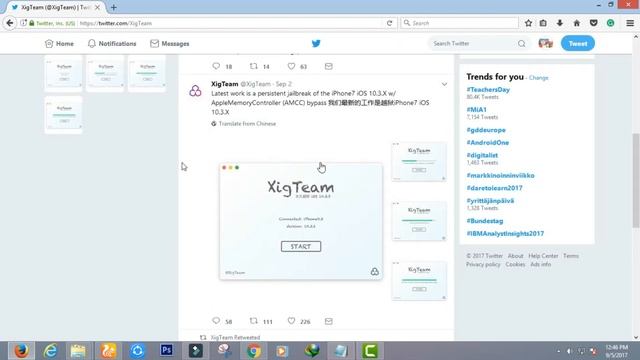Open the About footer link

(x=515, y=256)
